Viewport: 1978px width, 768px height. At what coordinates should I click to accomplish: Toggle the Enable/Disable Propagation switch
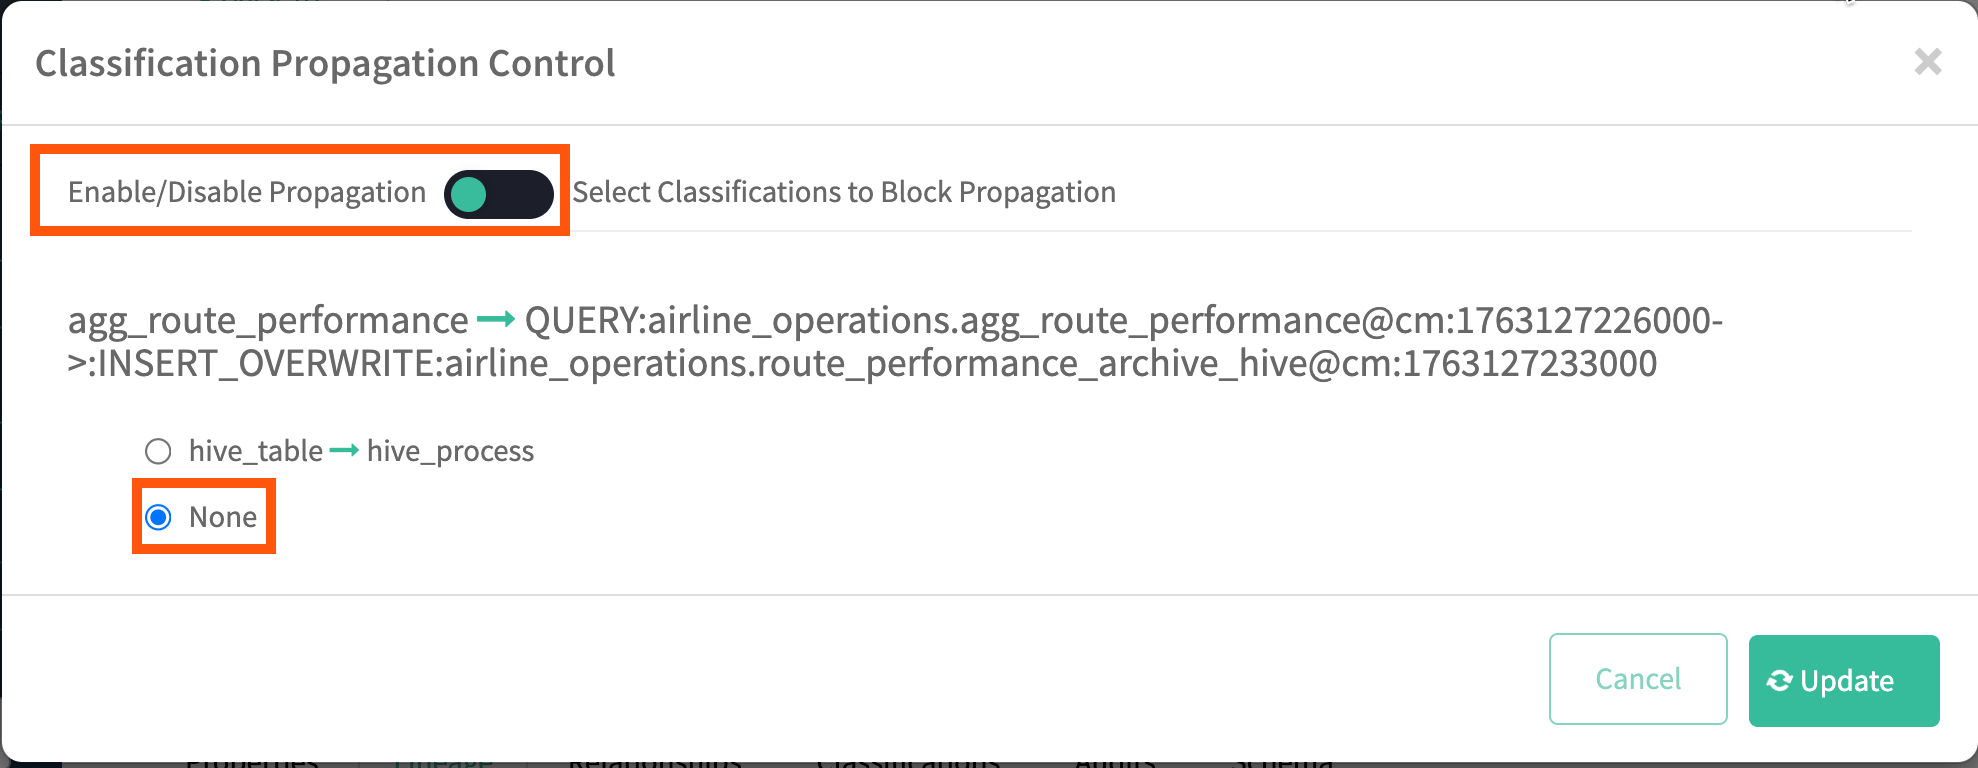pos(498,194)
